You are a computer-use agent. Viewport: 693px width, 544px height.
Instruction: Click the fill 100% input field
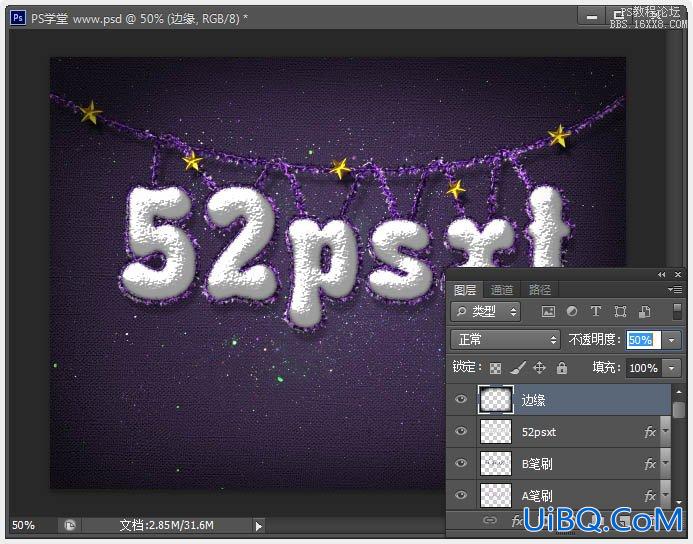pyautogui.click(x=644, y=368)
